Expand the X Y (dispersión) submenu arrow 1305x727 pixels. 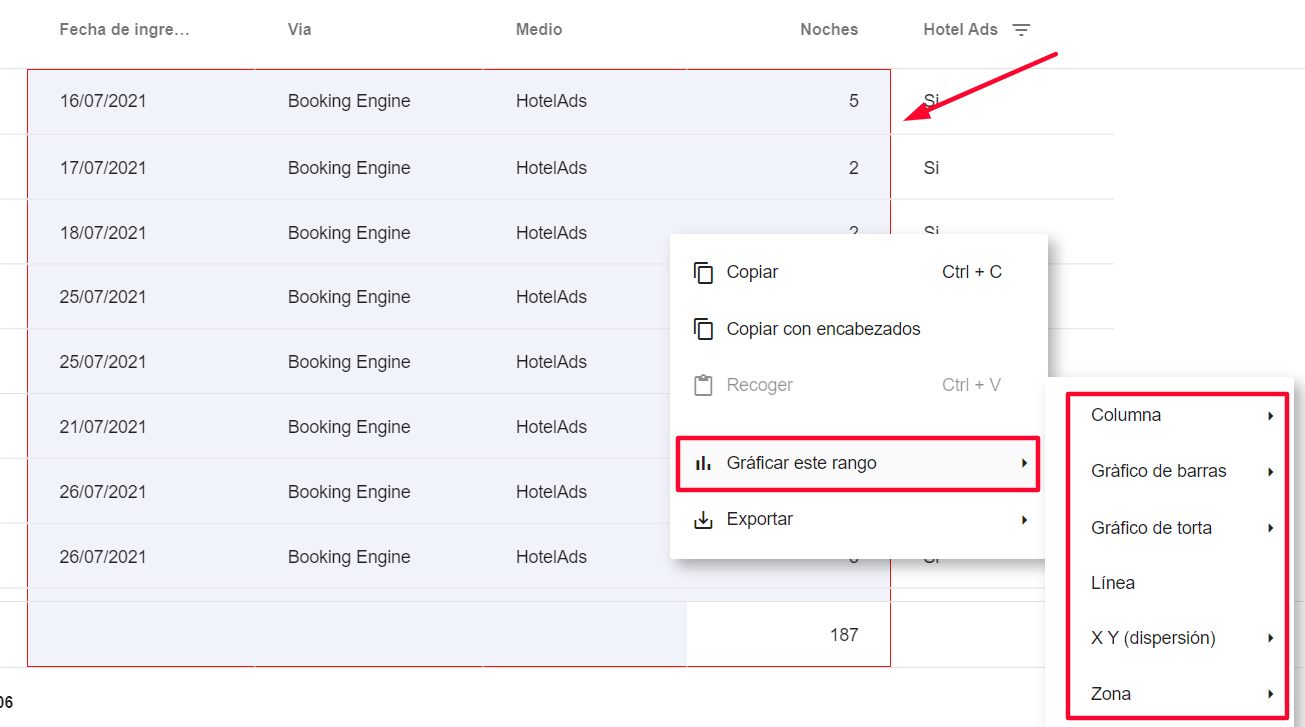click(x=1270, y=638)
